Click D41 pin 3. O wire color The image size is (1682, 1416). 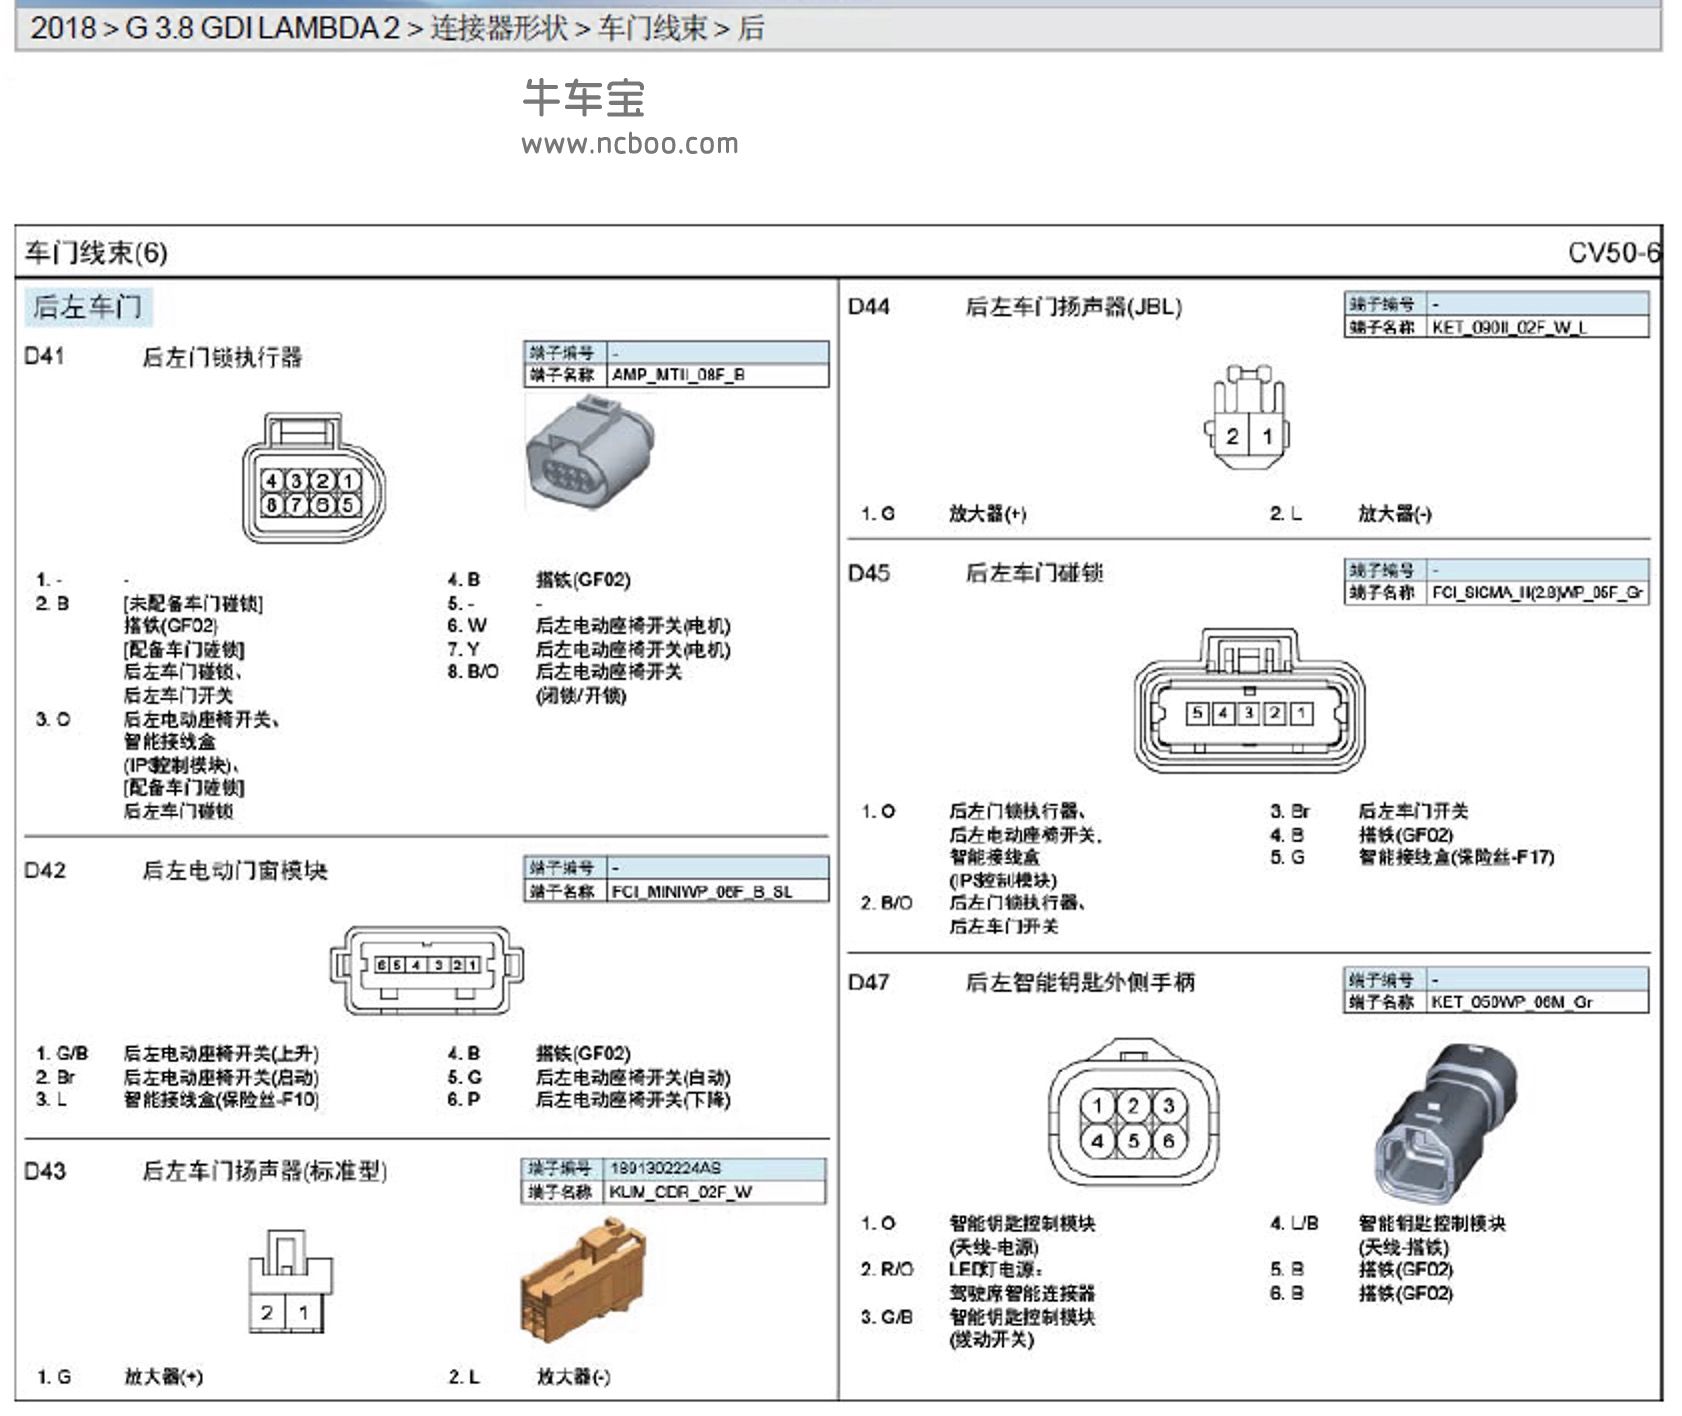pyautogui.click(x=53, y=719)
